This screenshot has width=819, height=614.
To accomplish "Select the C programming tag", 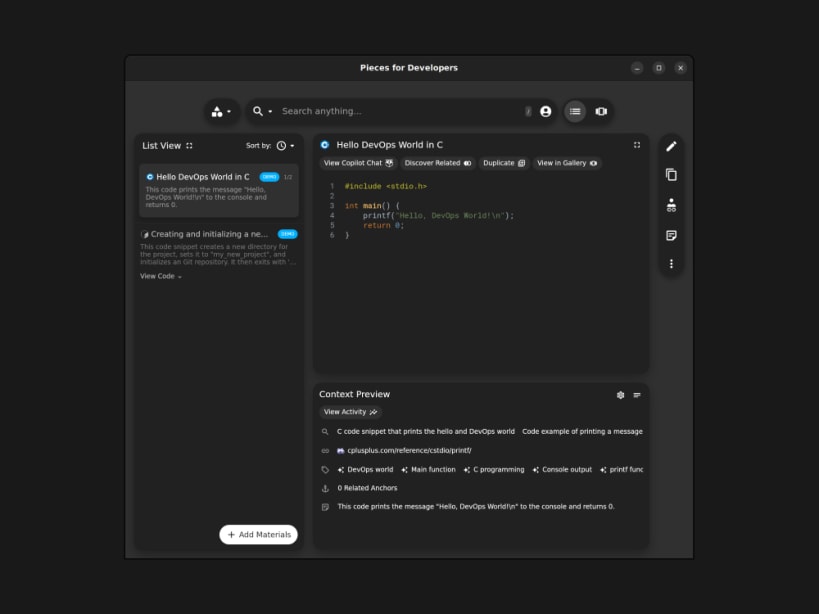I will click(x=494, y=470).
